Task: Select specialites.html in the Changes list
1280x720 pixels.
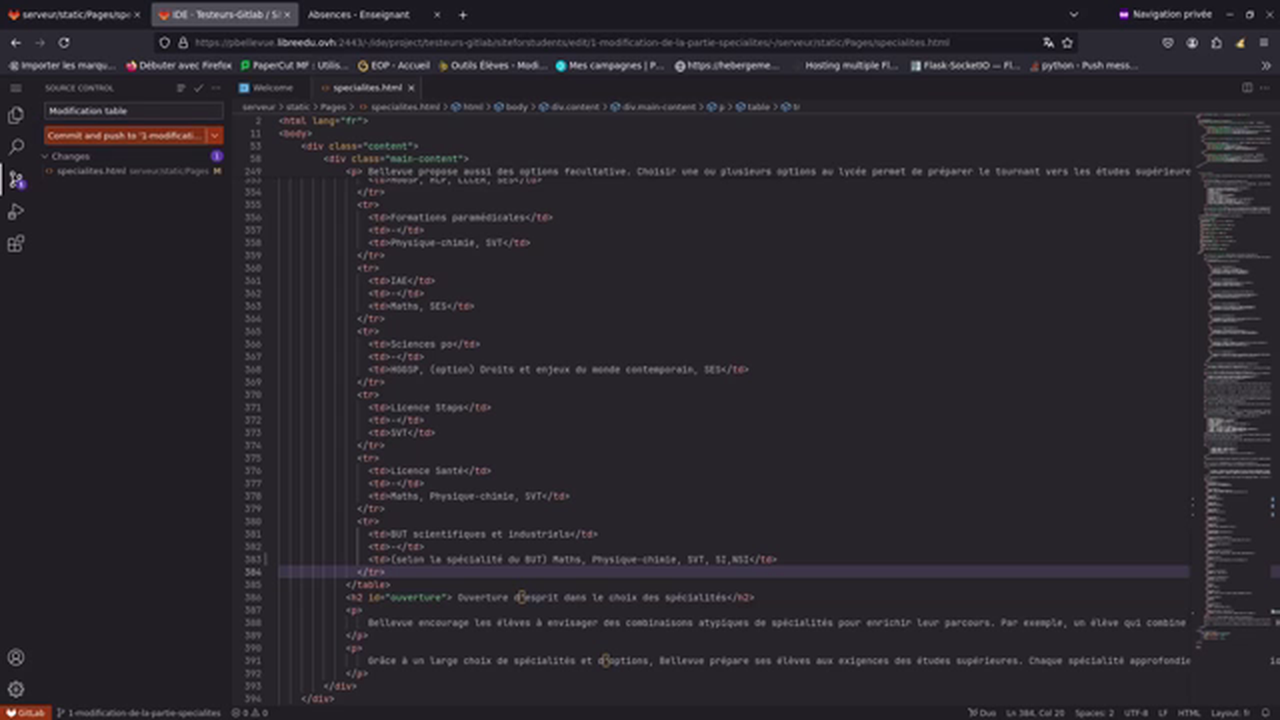Action: [x=90, y=171]
